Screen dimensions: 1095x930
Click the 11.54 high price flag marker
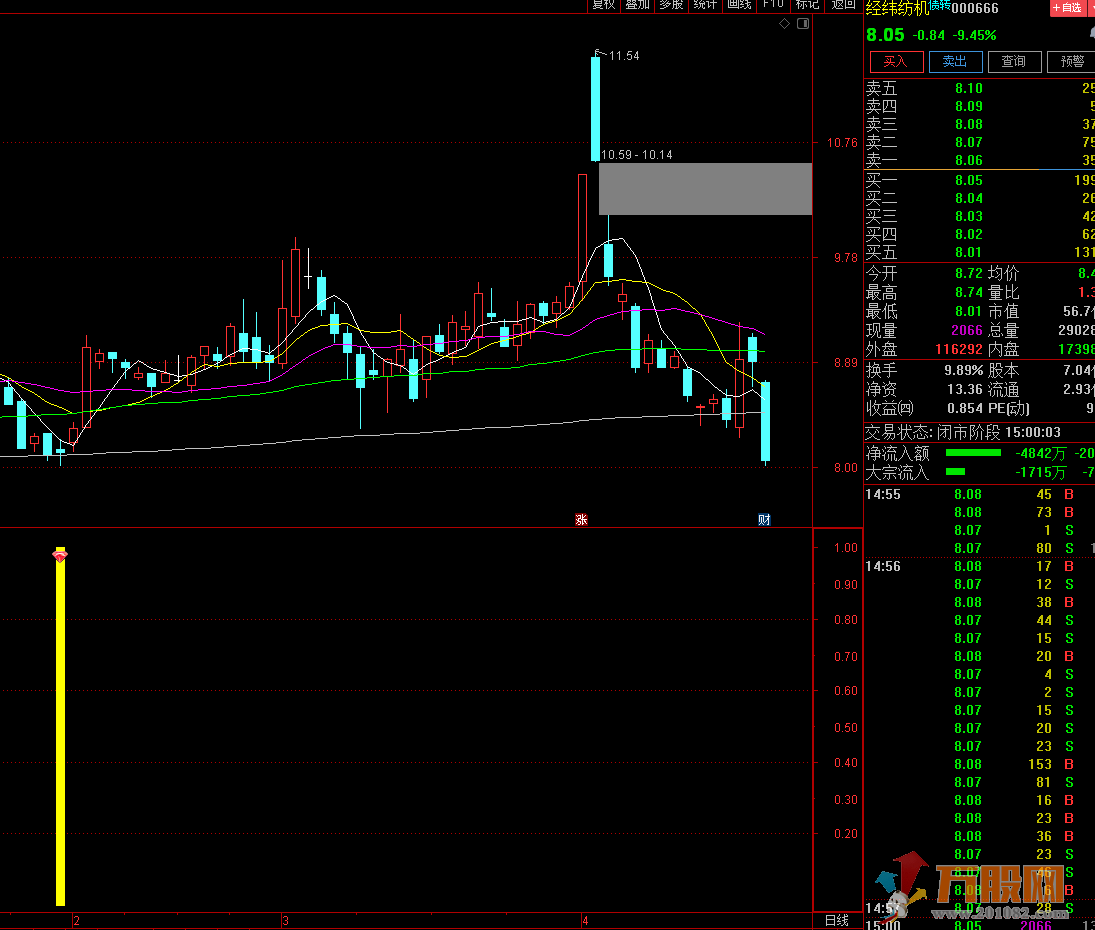pyautogui.click(x=600, y=53)
